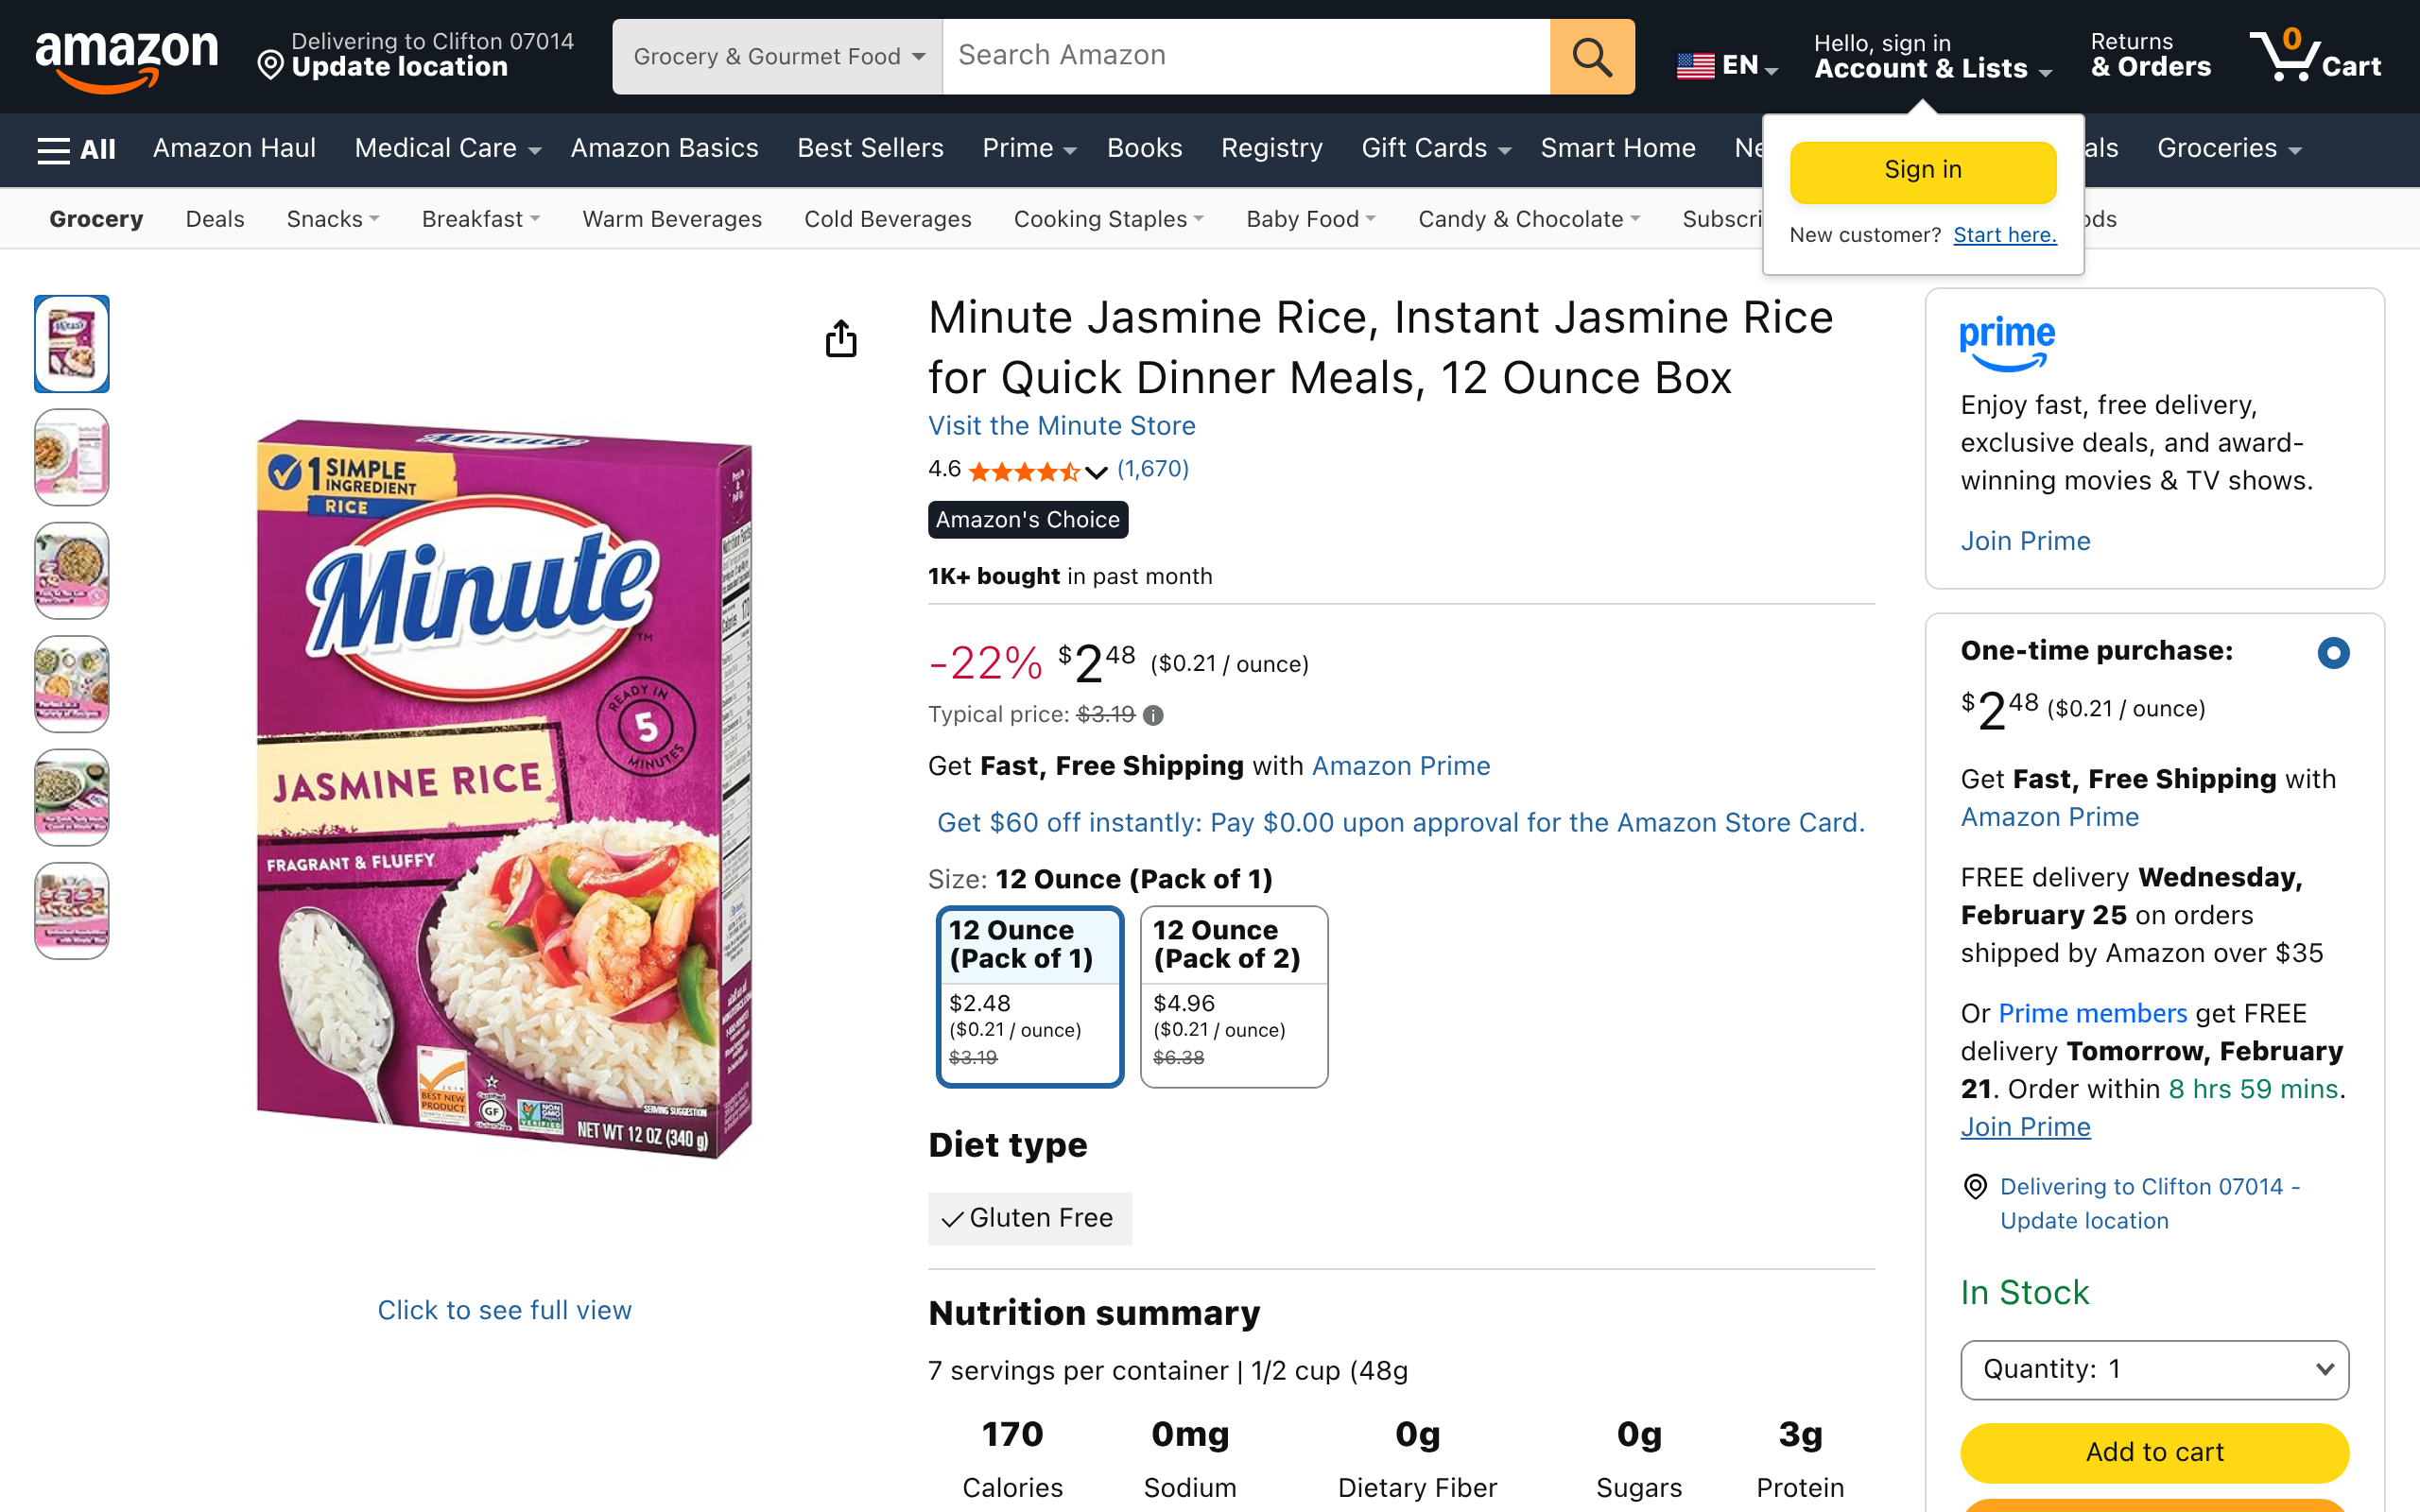Viewport: 2420px width, 1512px height.
Task: Open Best Sellers in navigation bar
Action: (870, 149)
